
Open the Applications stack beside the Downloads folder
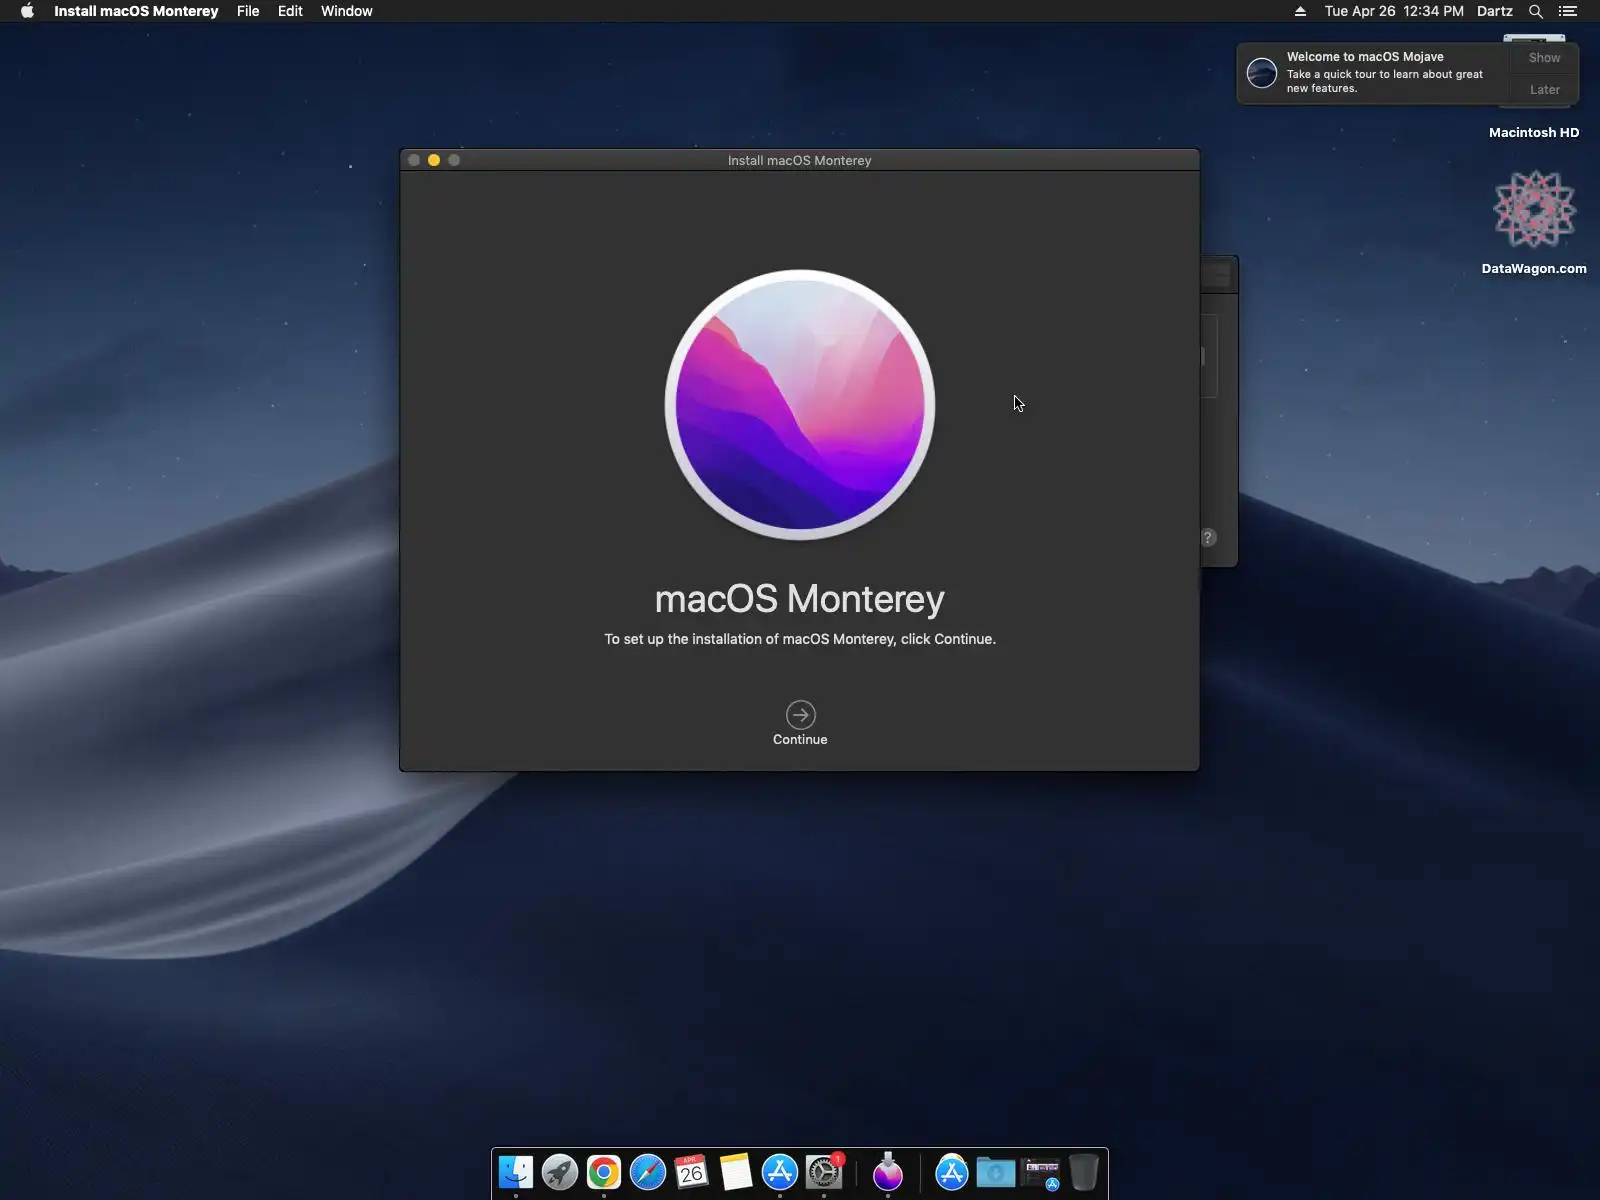coord(952,1172)
